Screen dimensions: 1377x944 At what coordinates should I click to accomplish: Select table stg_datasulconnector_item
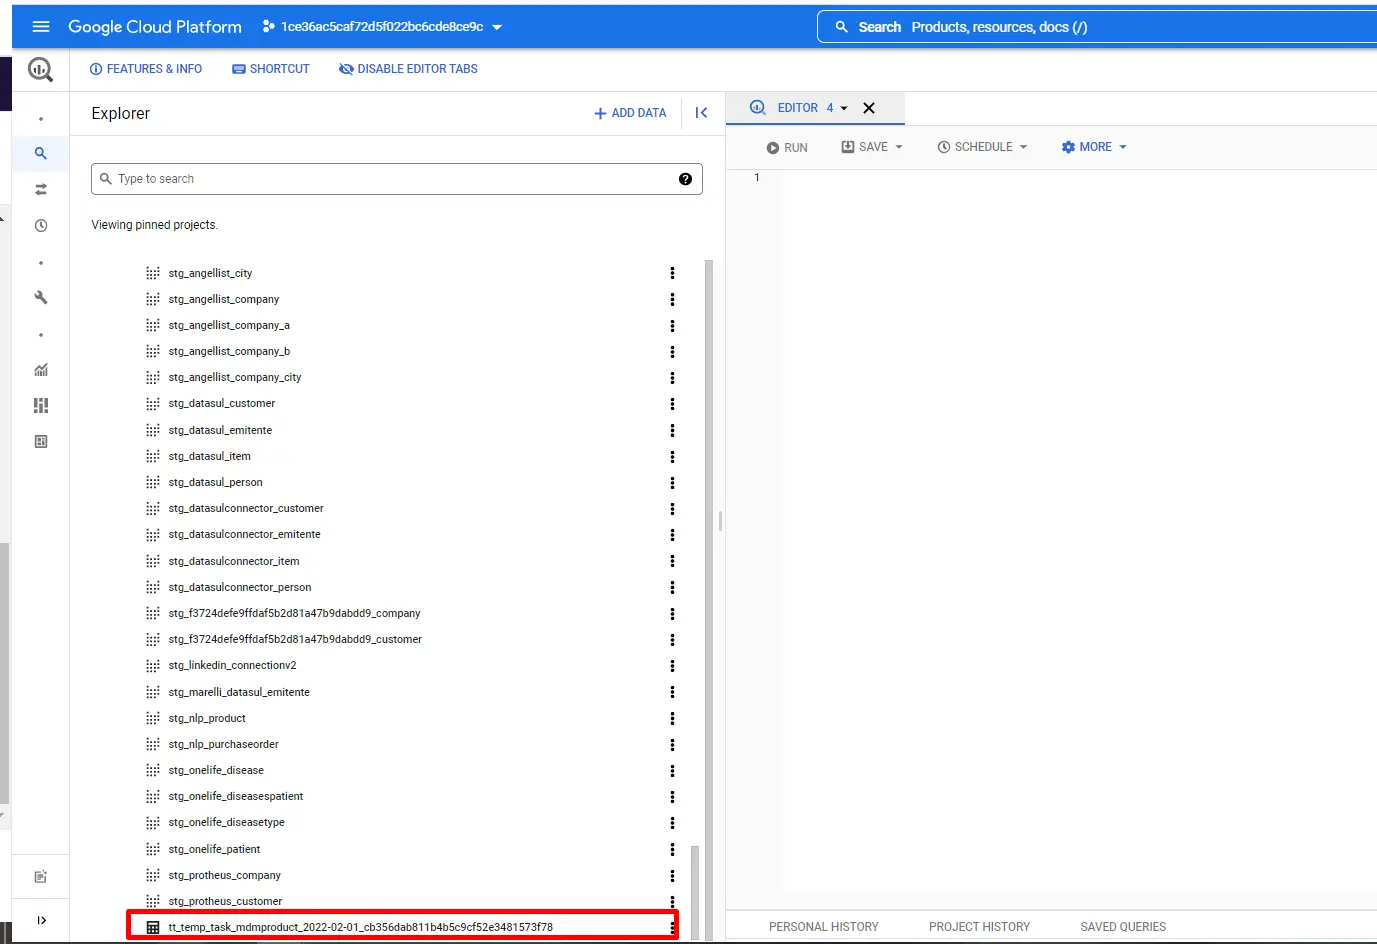tap(234, 561)
